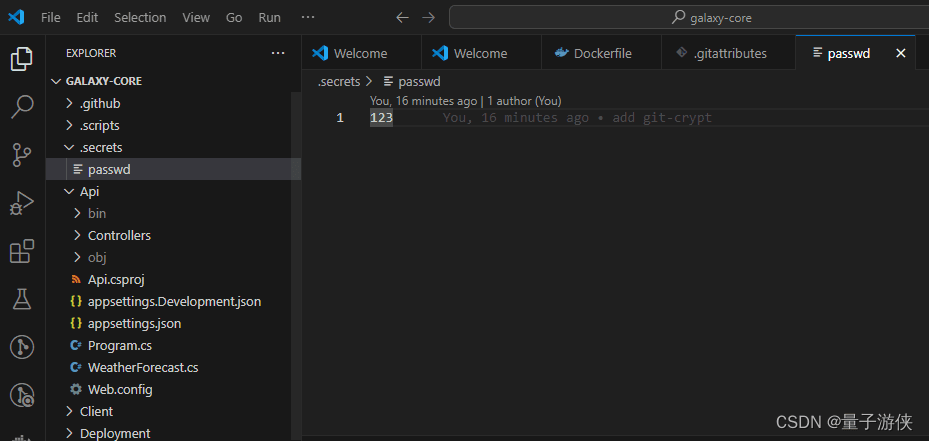
Task: Switch to the Dockerfile tab
Action: pyautogui.click(x=601, y=53)
